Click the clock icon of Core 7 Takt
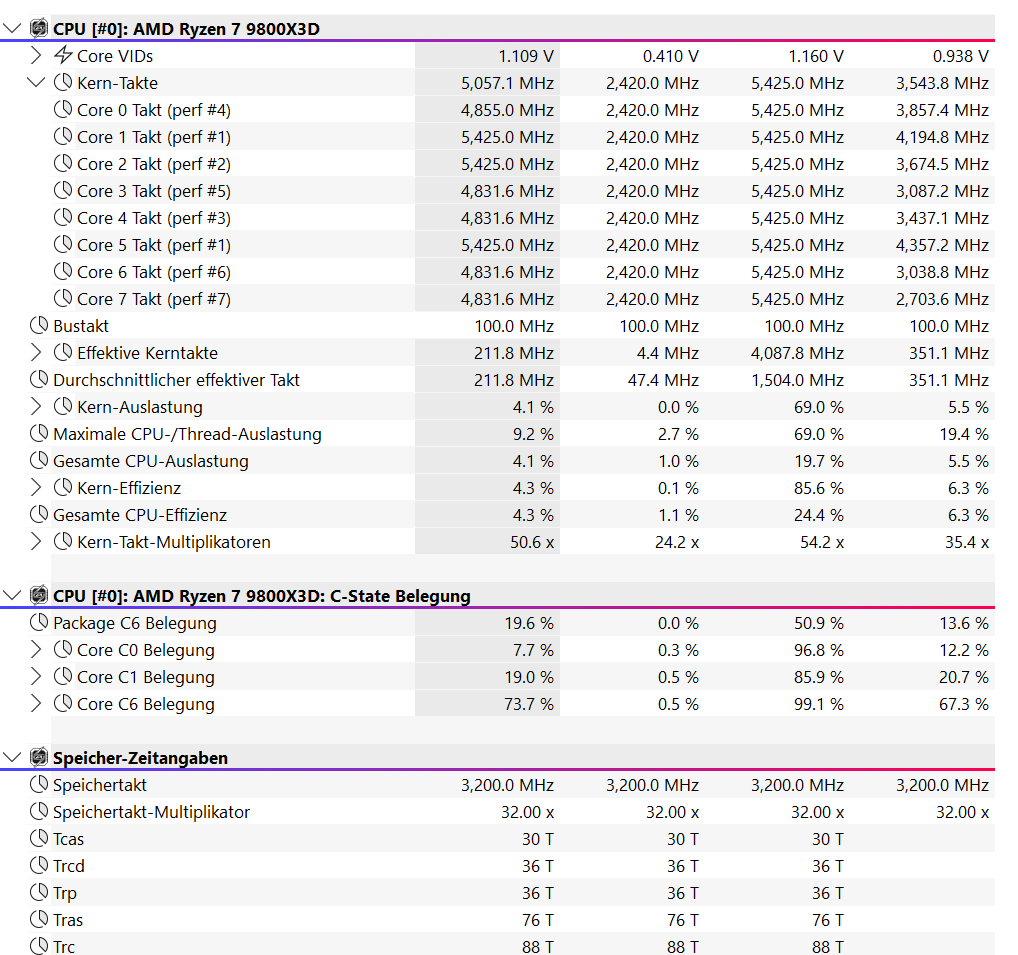The height and width of the screenshot is (955, 1018). (63, 298)
